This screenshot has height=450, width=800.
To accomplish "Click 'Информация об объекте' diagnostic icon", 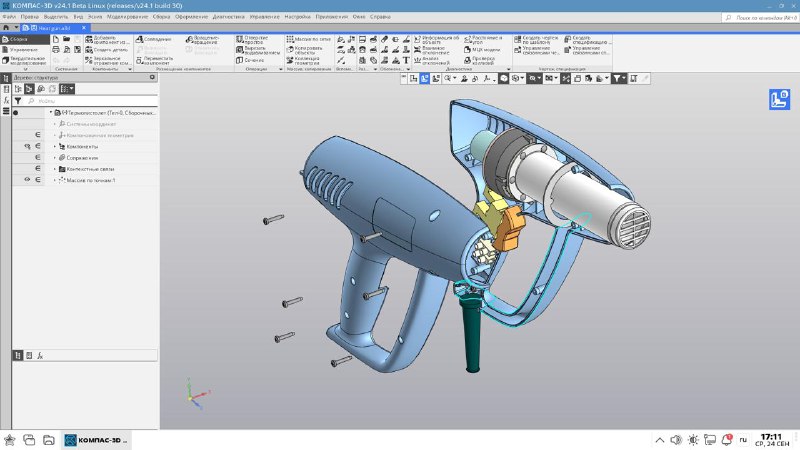I will [x=419, y=39].
